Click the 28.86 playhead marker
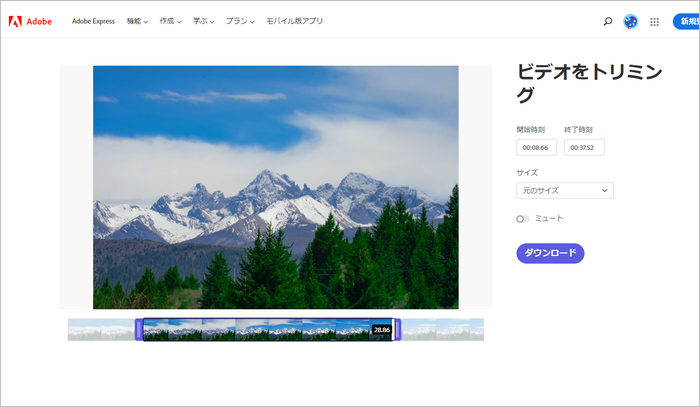 point(381,329)
